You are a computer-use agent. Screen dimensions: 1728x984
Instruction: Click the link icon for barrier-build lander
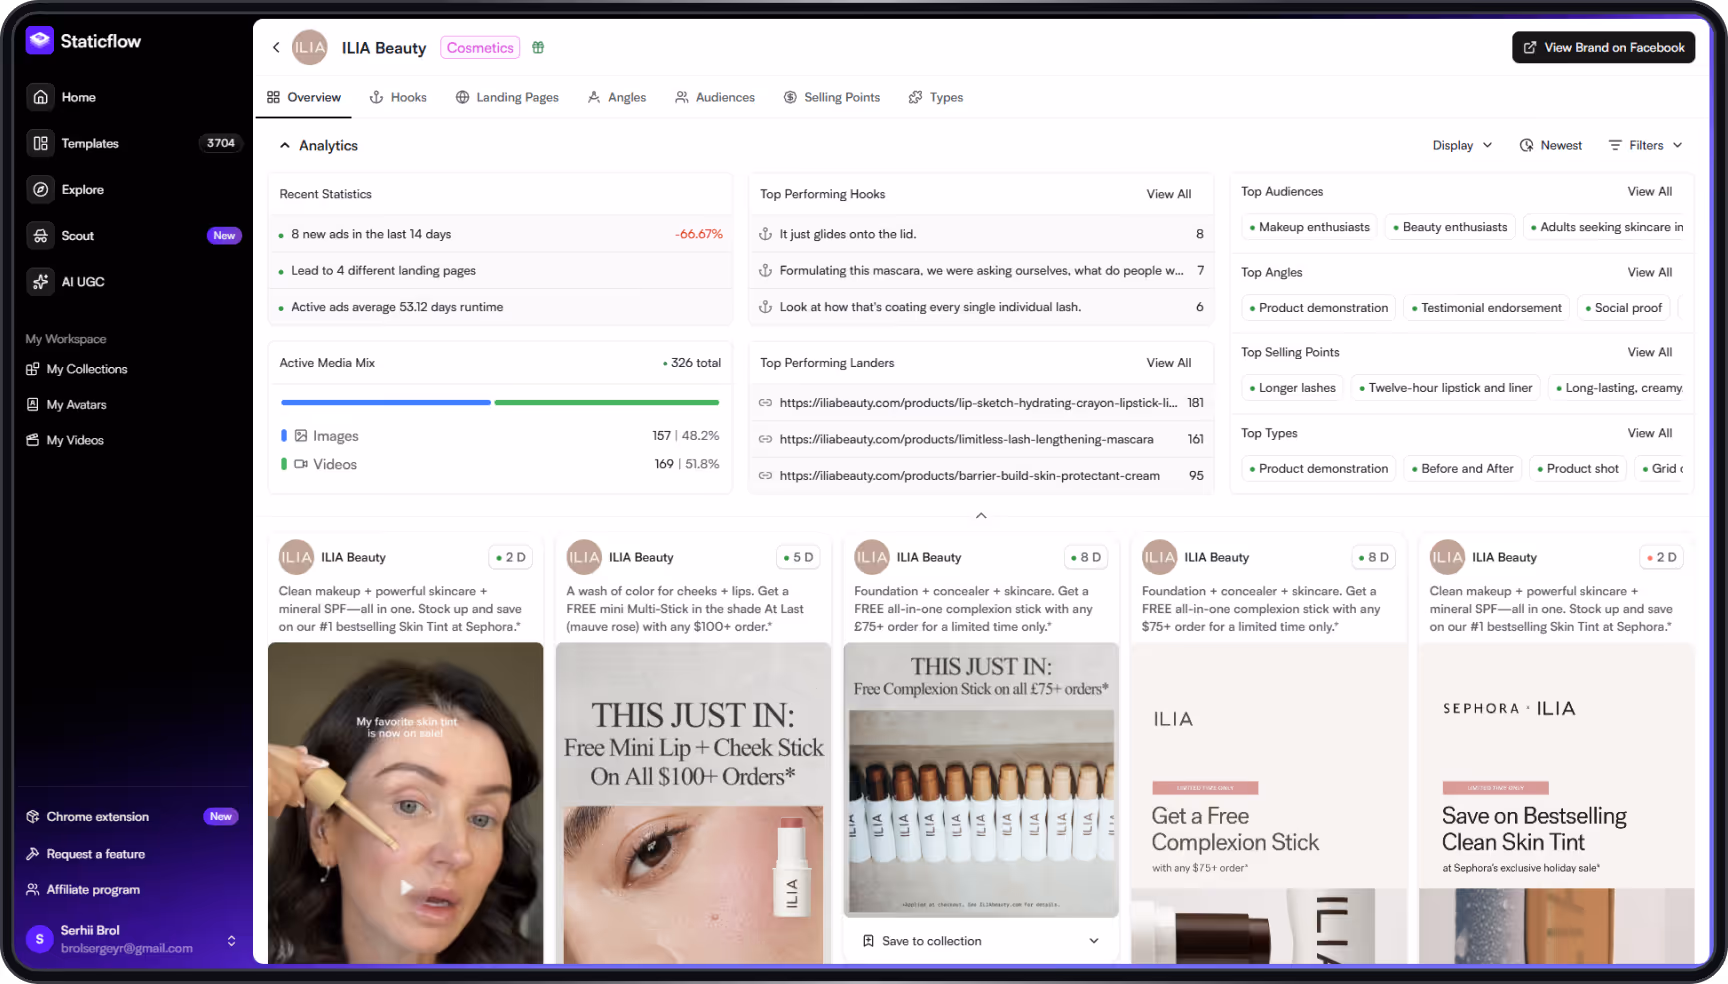point(765,476)
